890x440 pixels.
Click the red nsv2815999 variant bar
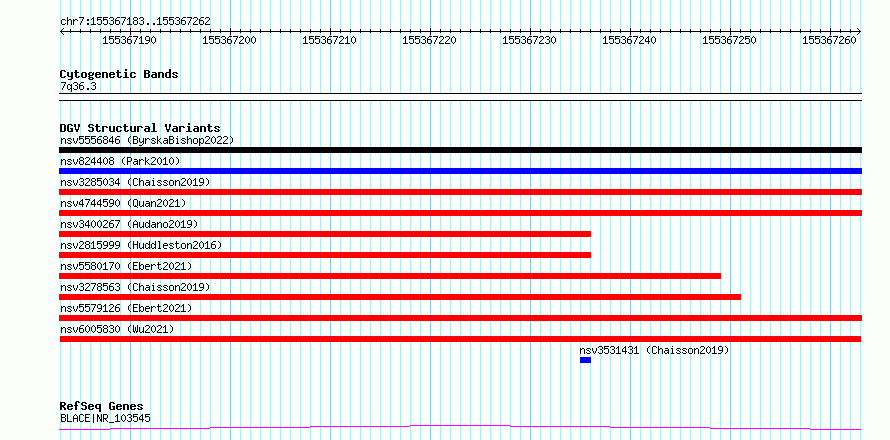point(325,255)
